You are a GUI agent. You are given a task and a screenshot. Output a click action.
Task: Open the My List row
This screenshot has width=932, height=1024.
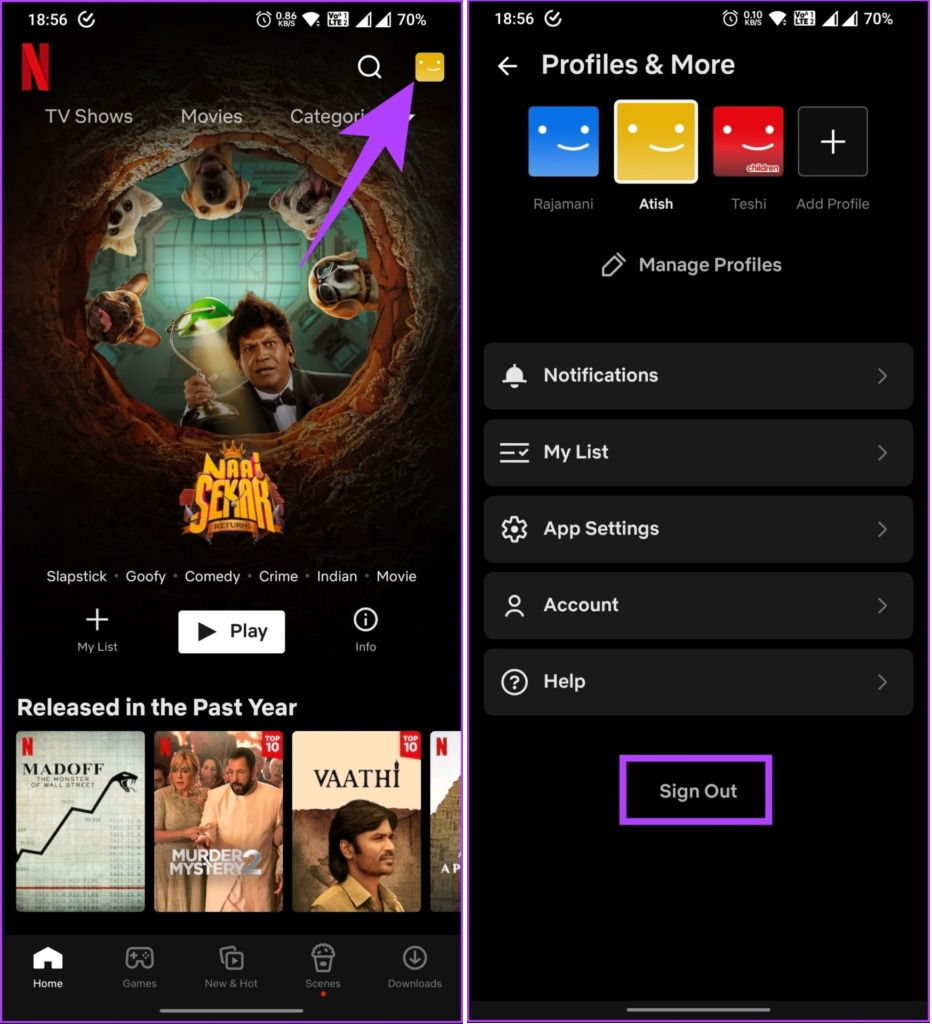coord(698,453)
